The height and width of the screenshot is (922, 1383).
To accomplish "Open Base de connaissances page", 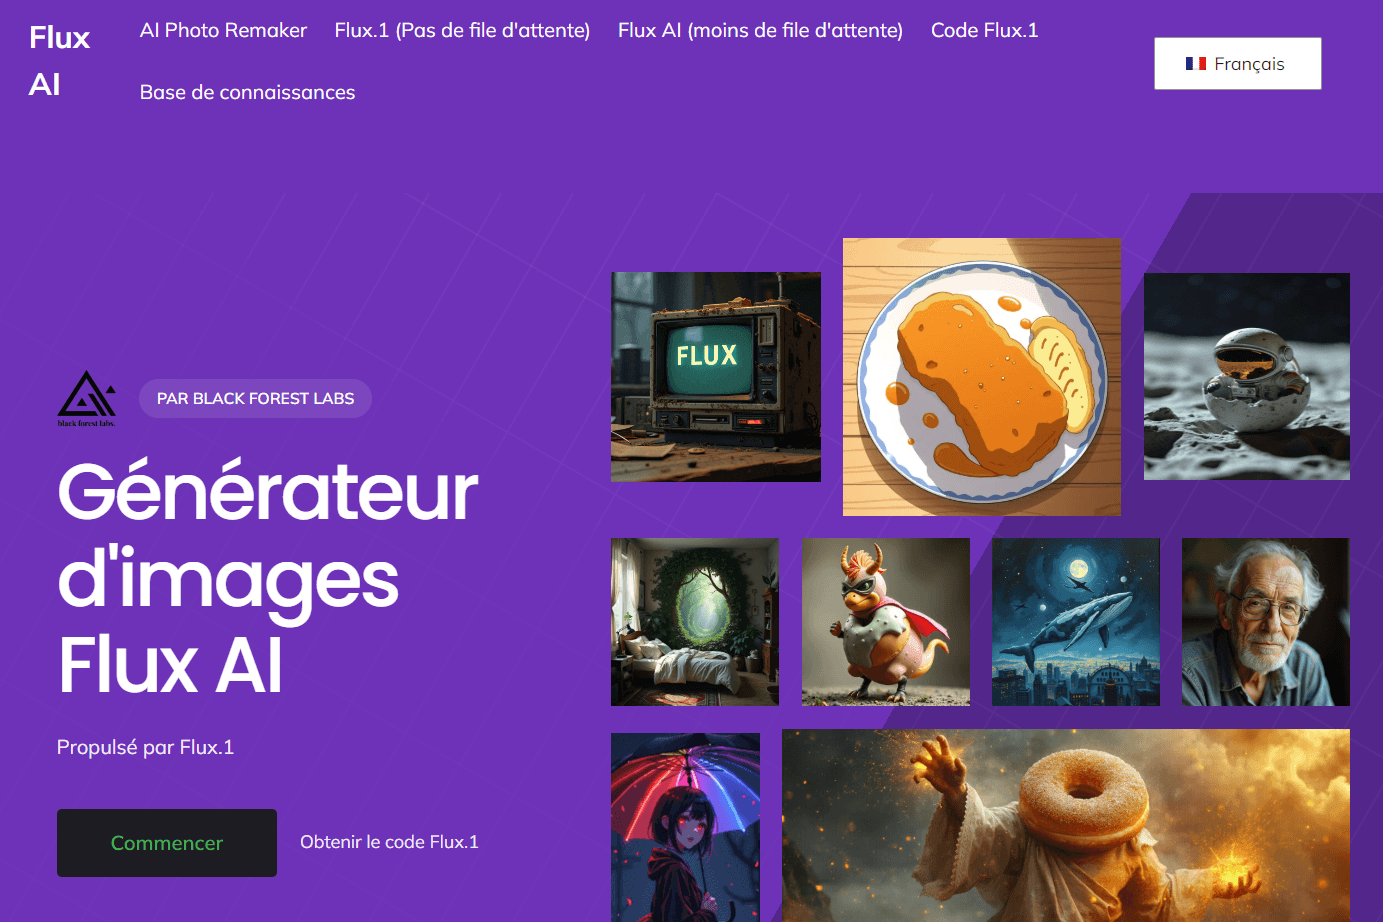I will coord(247,92).
